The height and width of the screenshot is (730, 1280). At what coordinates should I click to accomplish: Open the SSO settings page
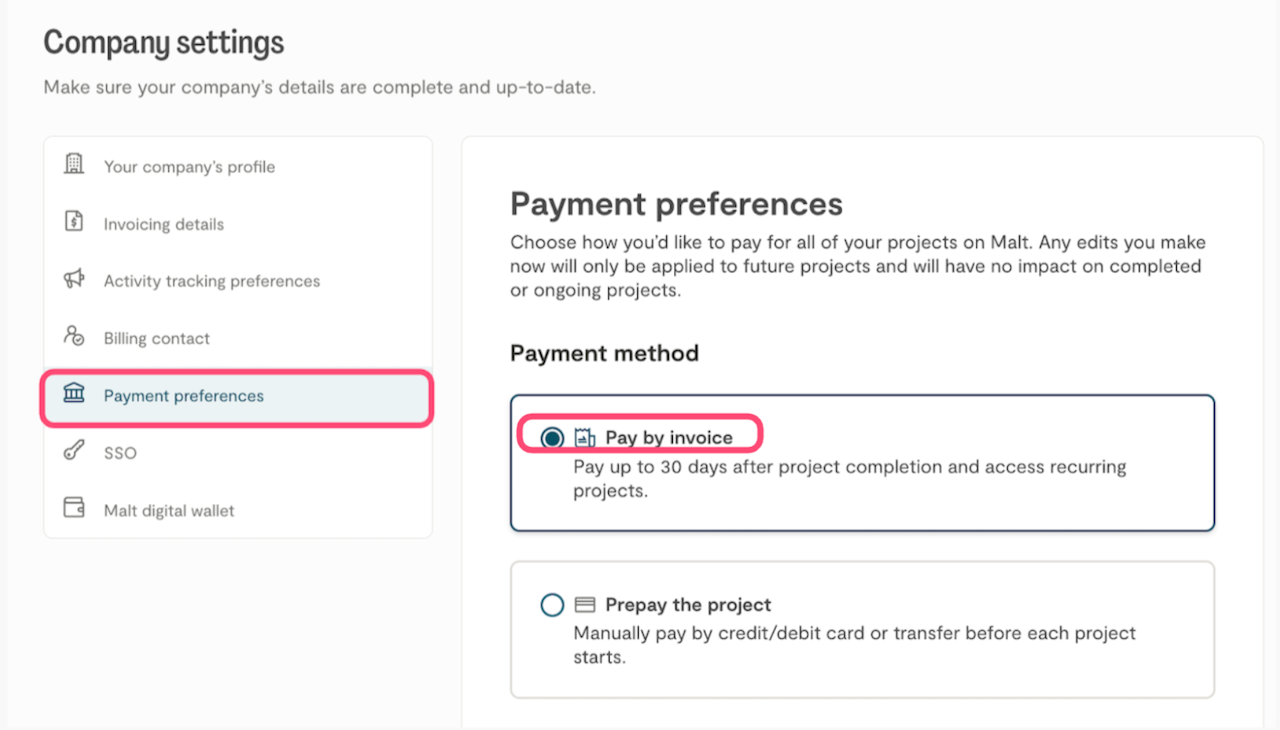click(x=120, y=453)
